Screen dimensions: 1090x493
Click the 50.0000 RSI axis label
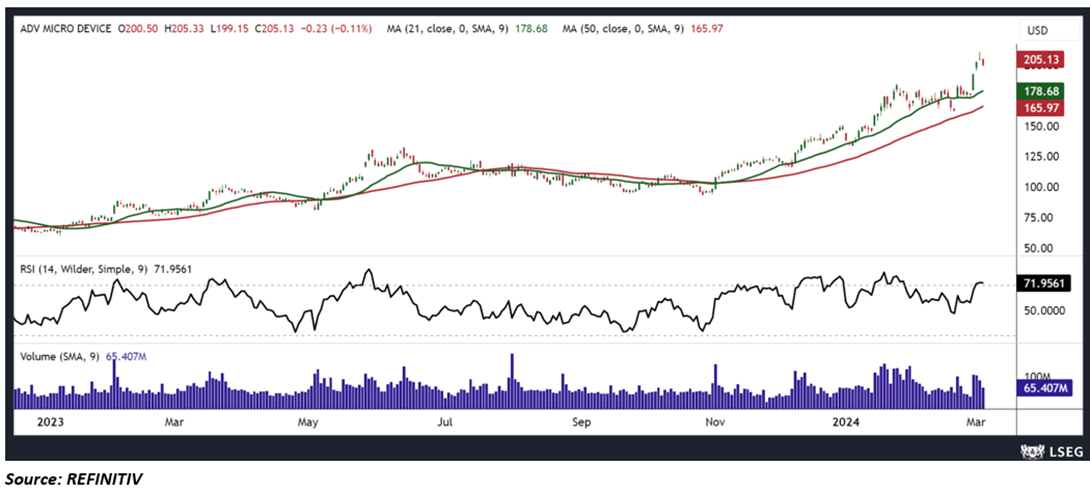(1043, 310)
